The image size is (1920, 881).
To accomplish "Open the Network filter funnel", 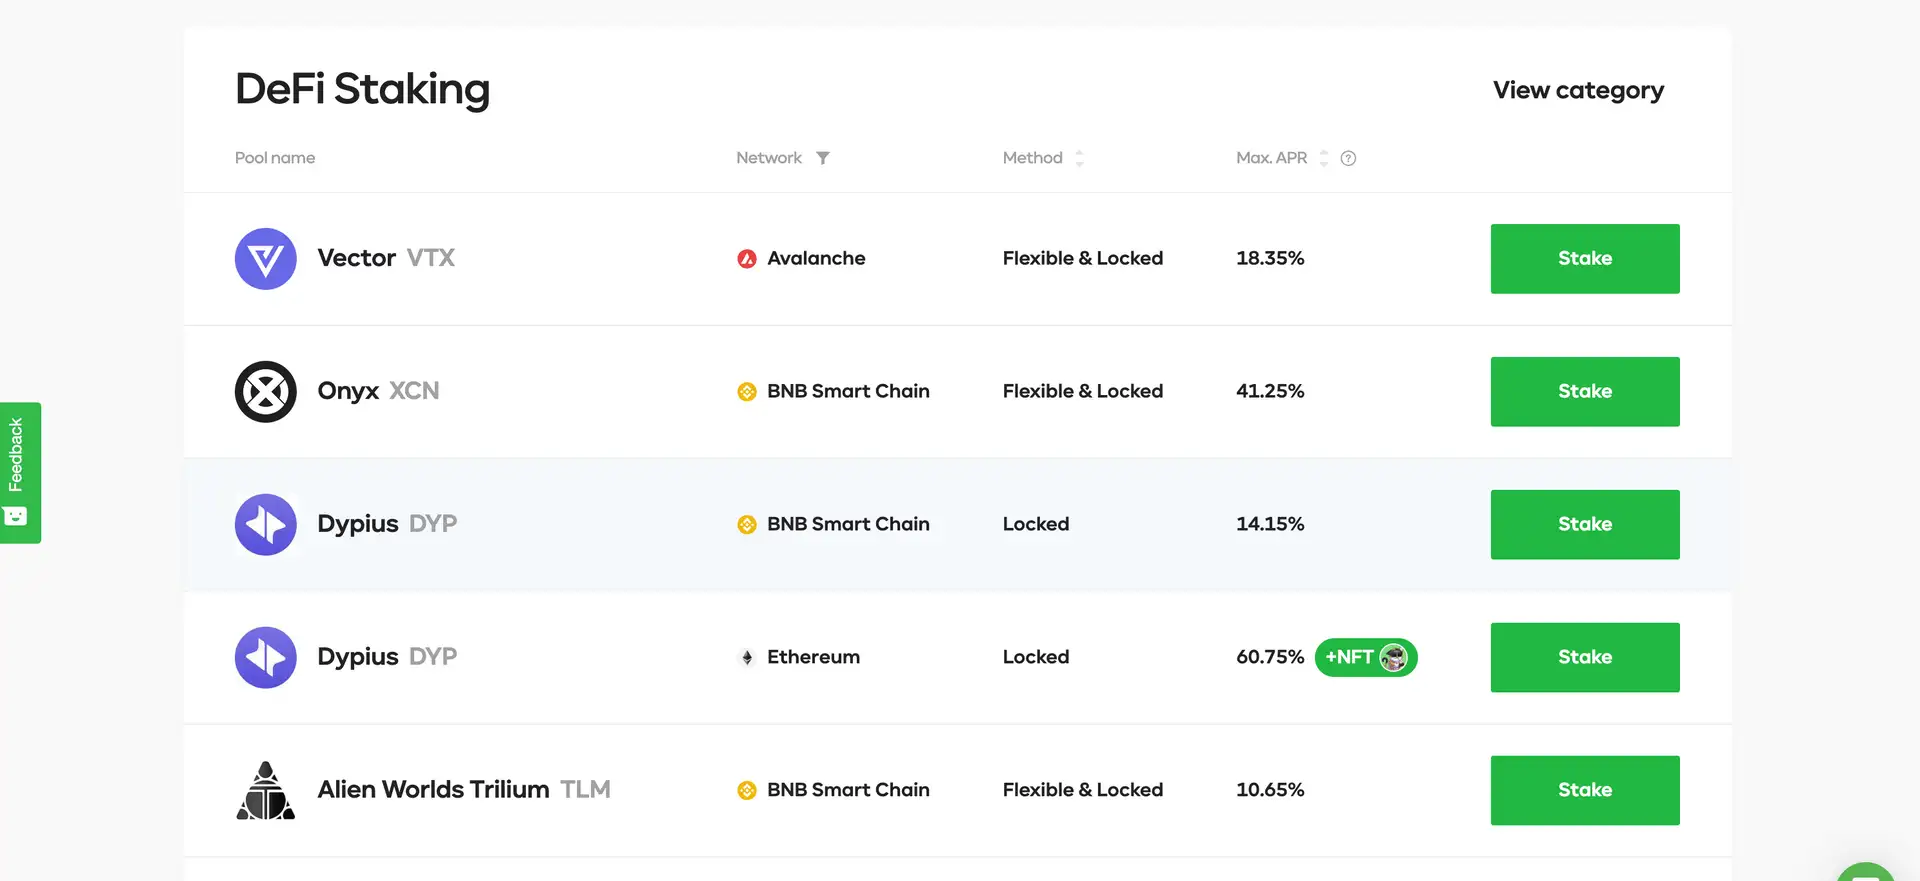I will [822, 158].
